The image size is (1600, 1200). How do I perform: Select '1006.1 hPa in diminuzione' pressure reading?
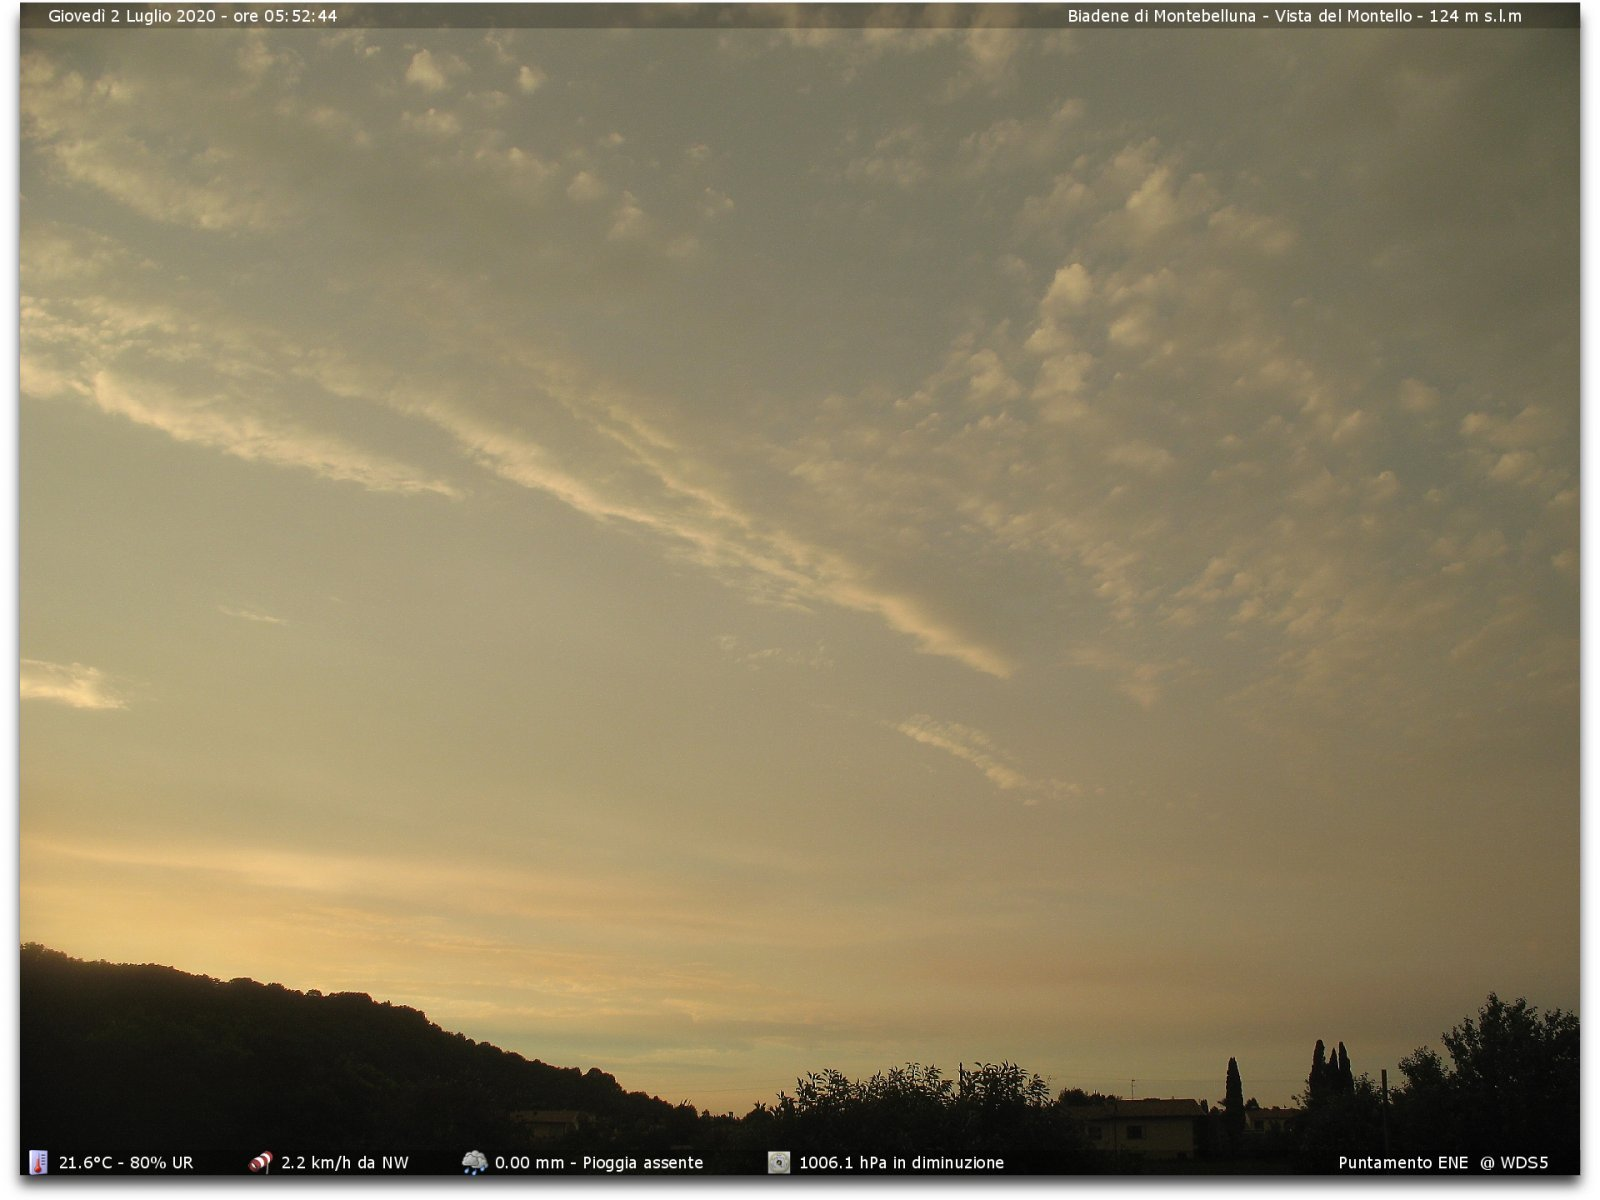click(901, 1163)
